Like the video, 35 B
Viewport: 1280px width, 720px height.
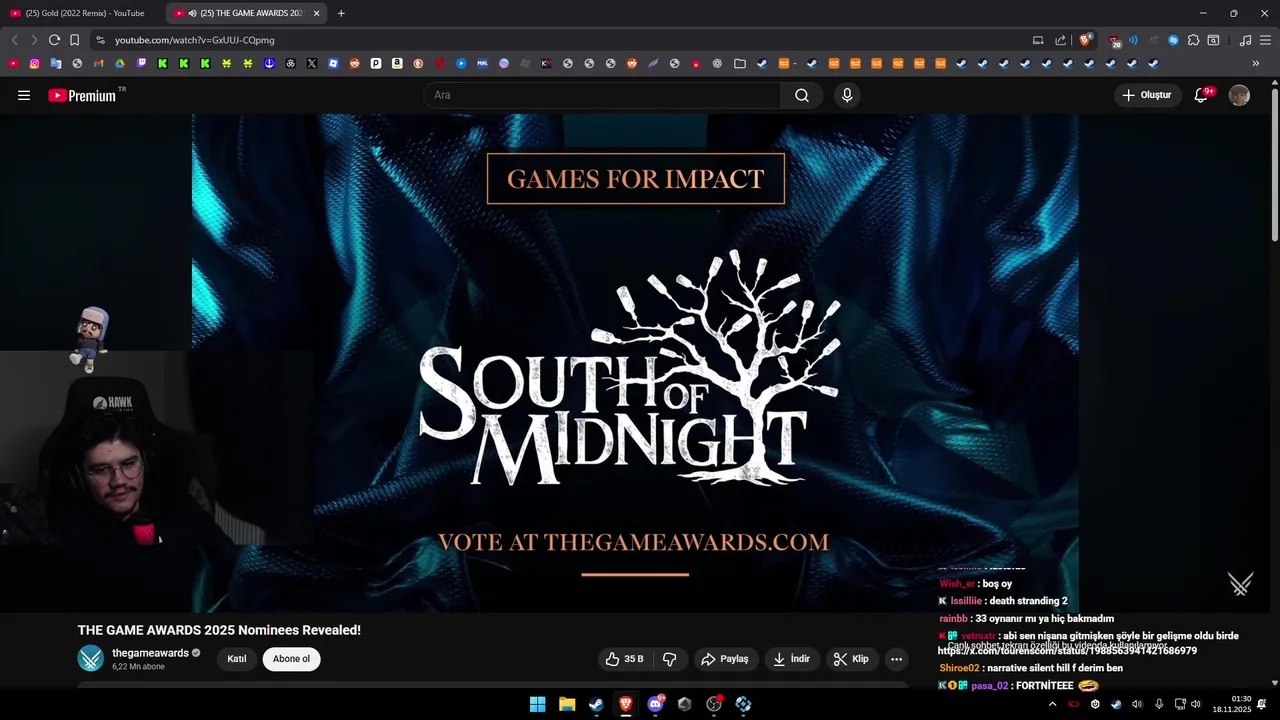624,659
